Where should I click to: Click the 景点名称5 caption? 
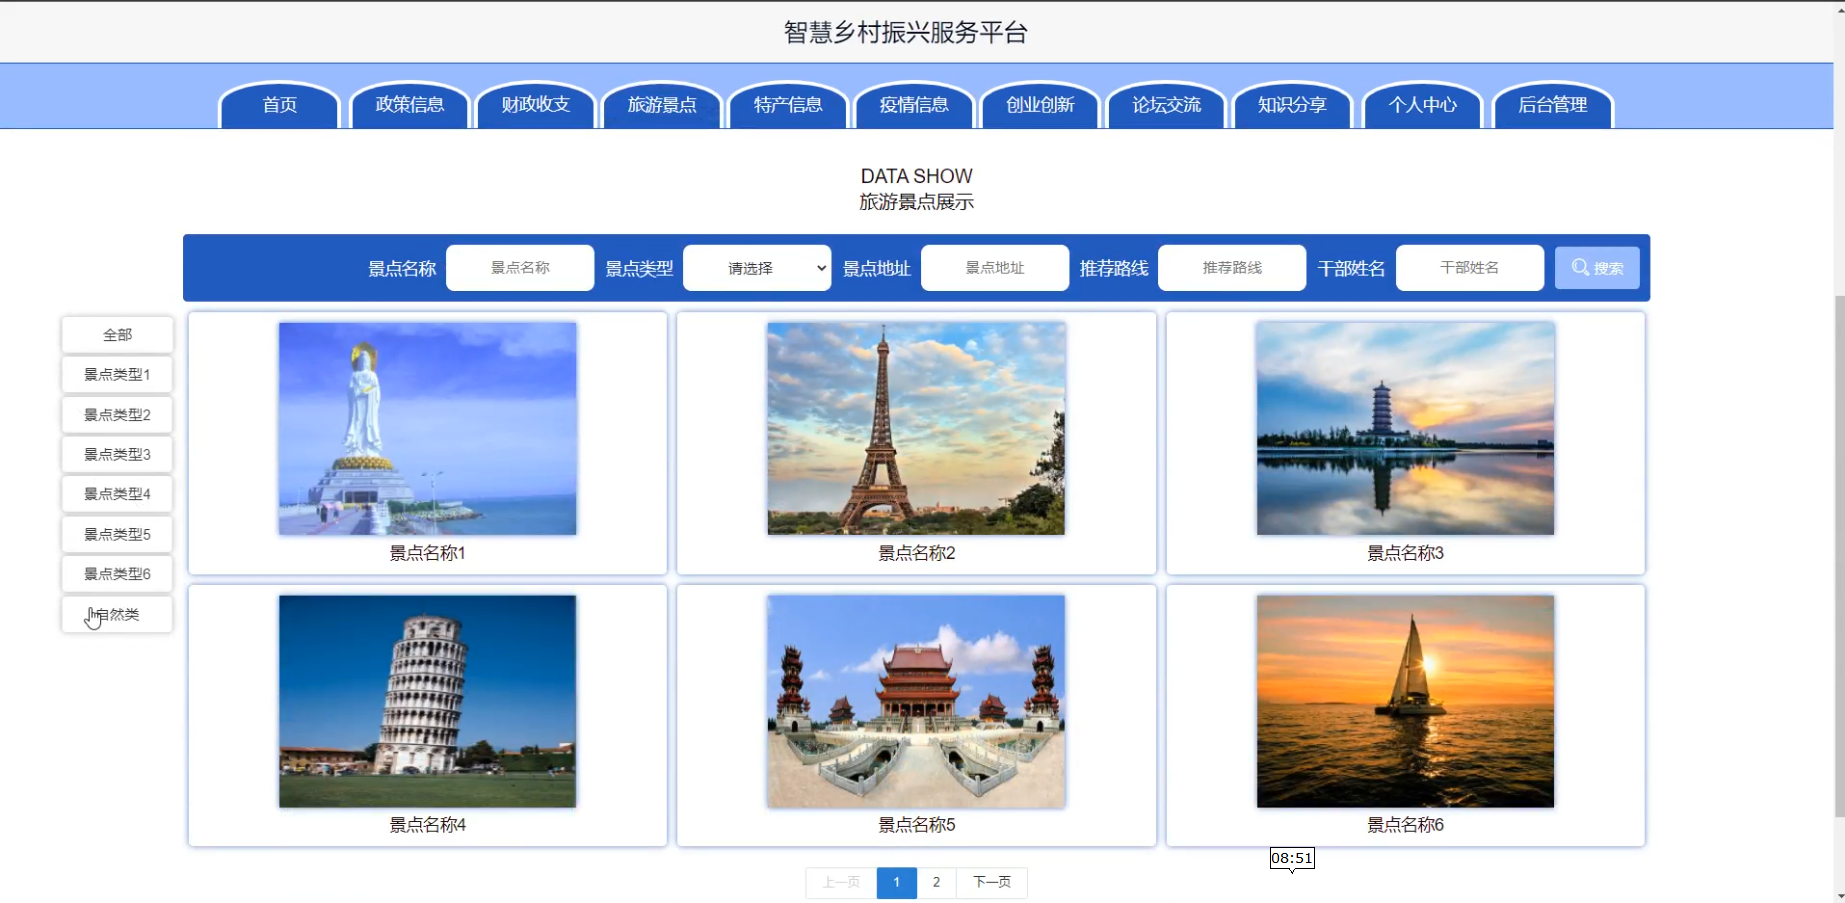click(x=916, y=825)
